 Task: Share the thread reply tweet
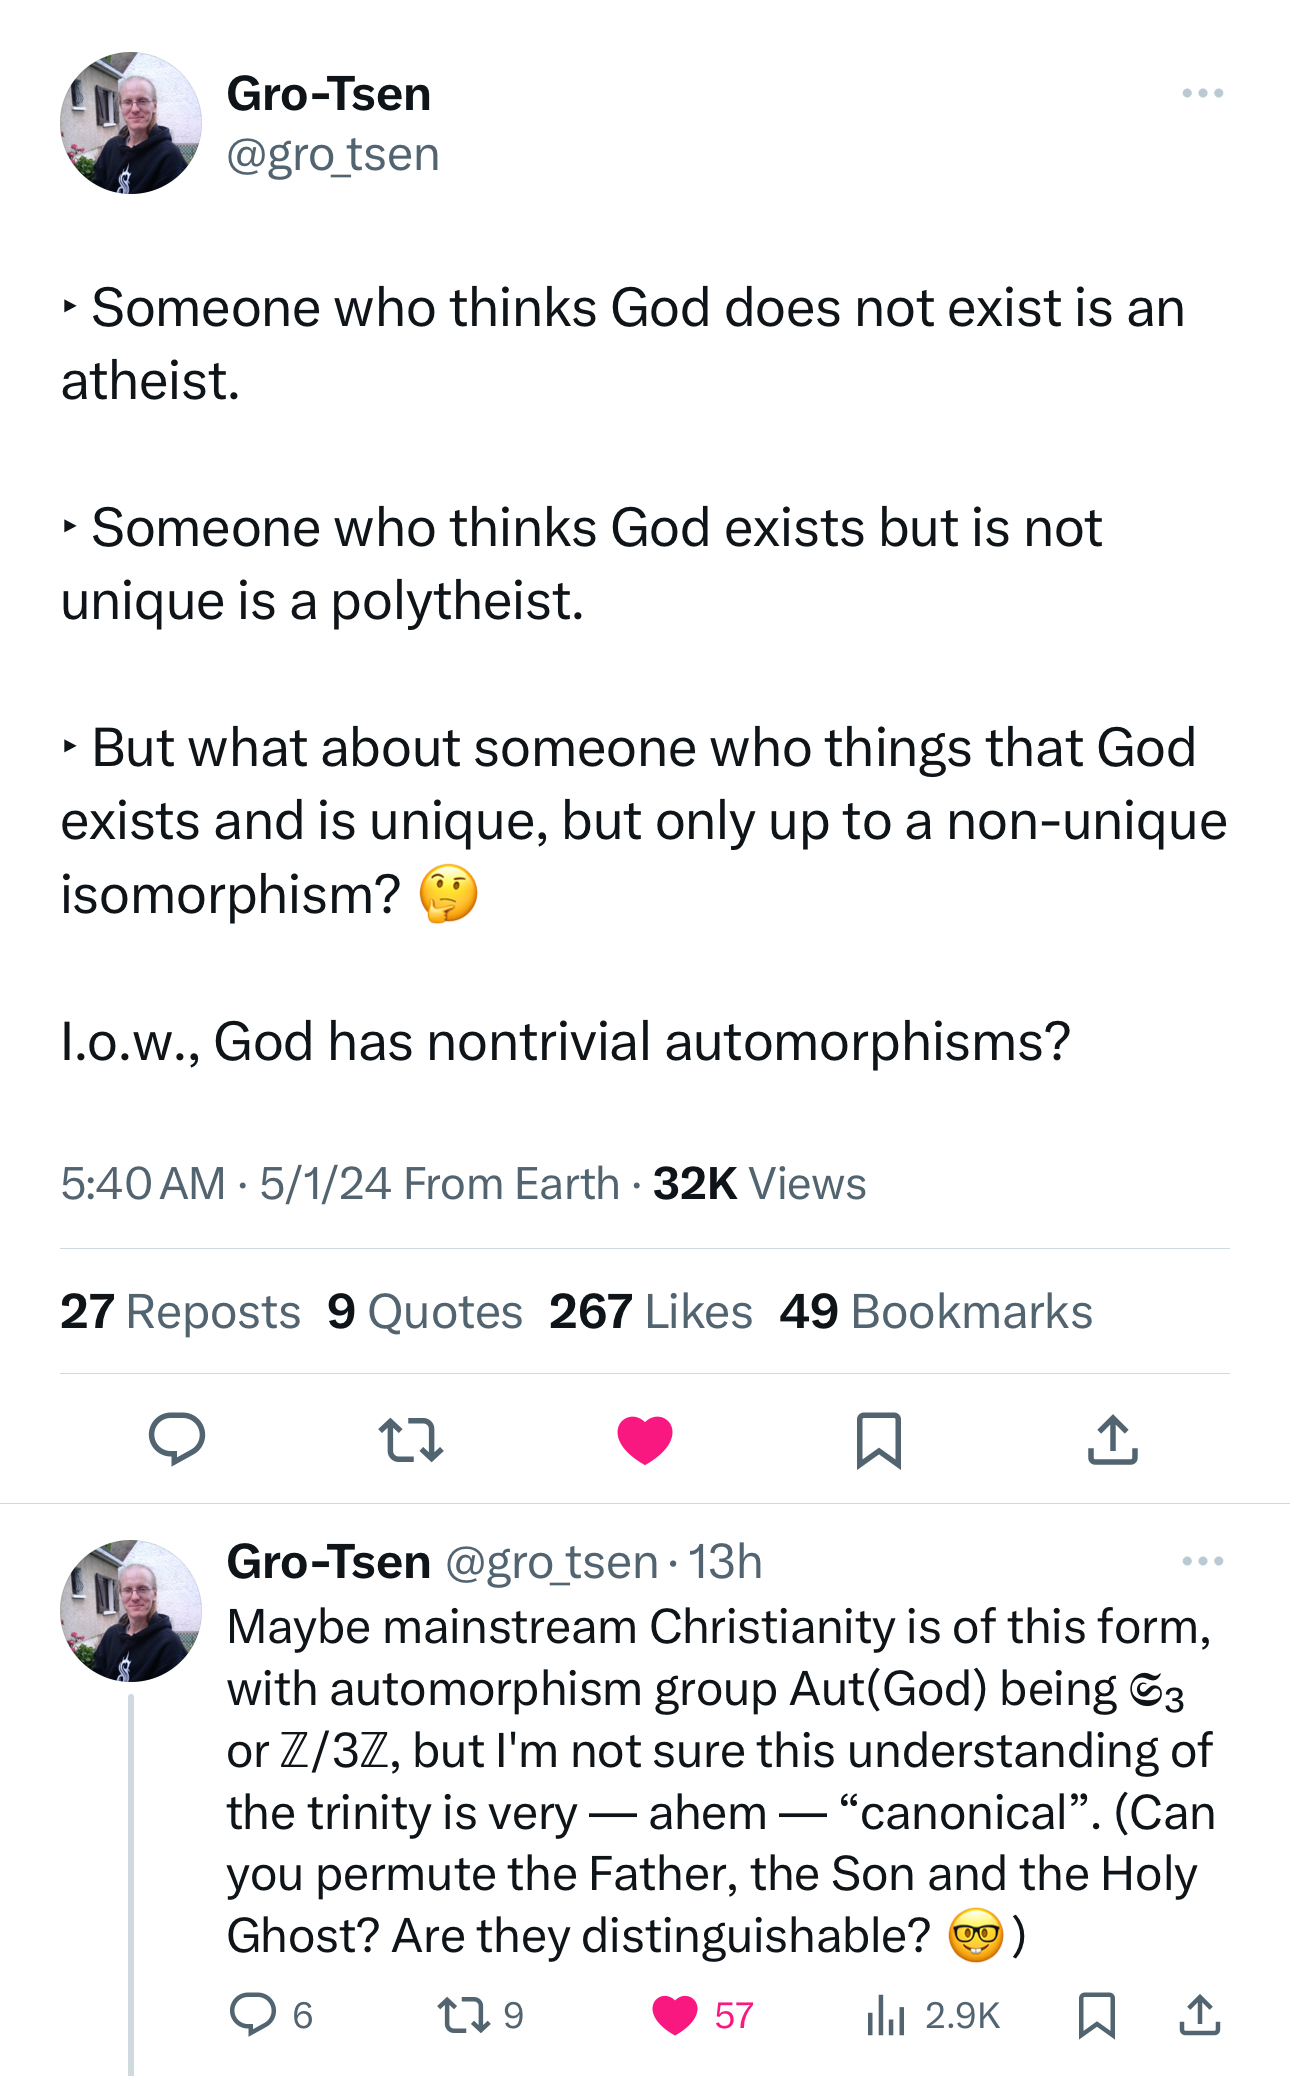[1200, 2015]
